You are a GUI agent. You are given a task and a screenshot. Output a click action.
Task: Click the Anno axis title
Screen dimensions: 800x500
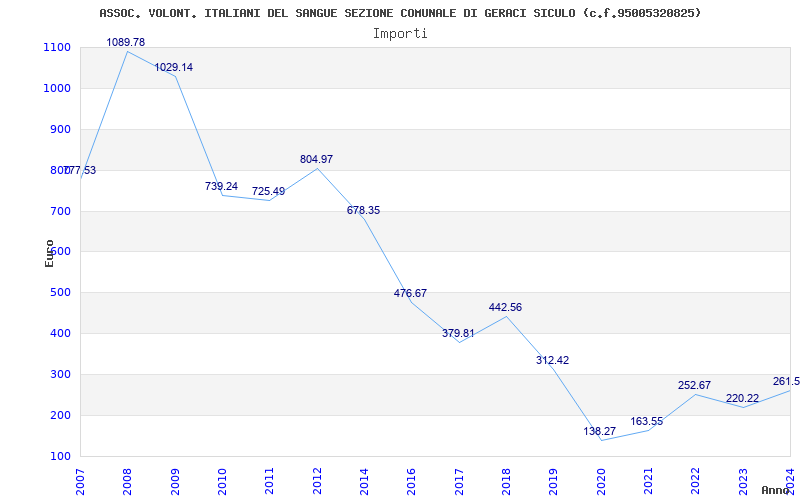pyautogui.click(x=776, y=490)
